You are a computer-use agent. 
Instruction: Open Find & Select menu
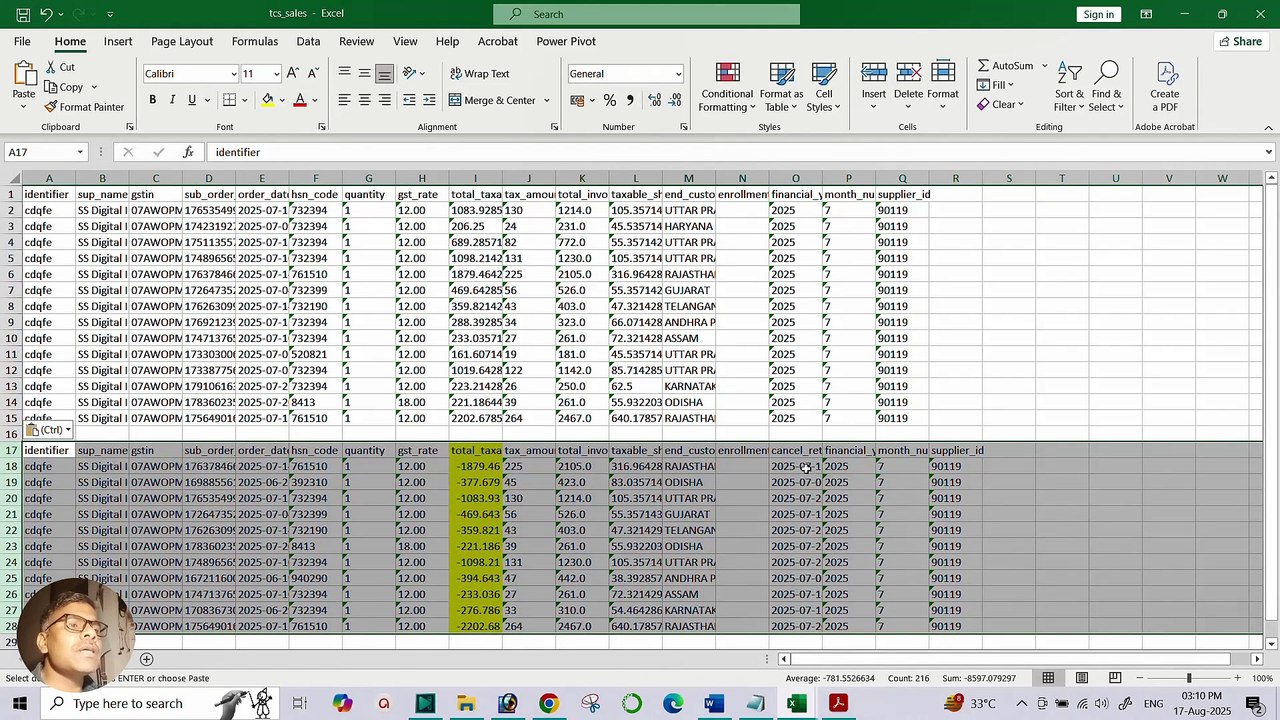point(1106,87)
